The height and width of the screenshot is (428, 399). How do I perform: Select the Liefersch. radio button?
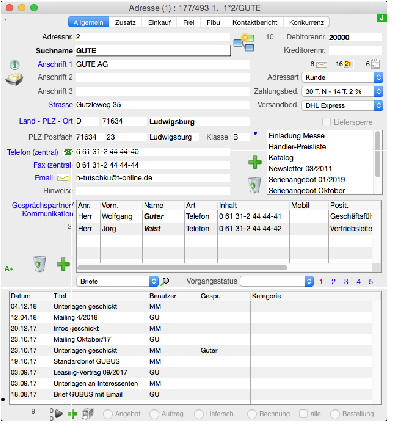[199, 414]
